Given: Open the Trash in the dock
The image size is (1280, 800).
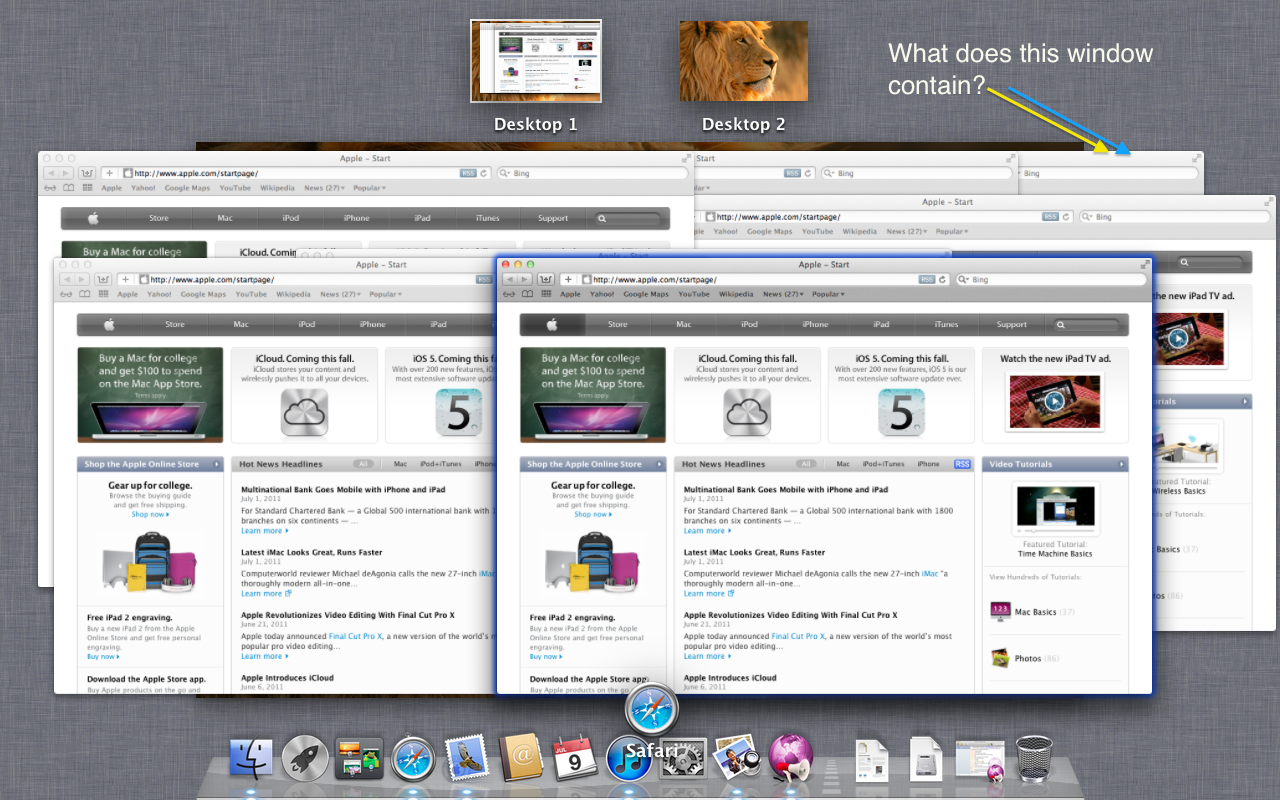Looking at the screenshot, I should tap(1034, 758).
